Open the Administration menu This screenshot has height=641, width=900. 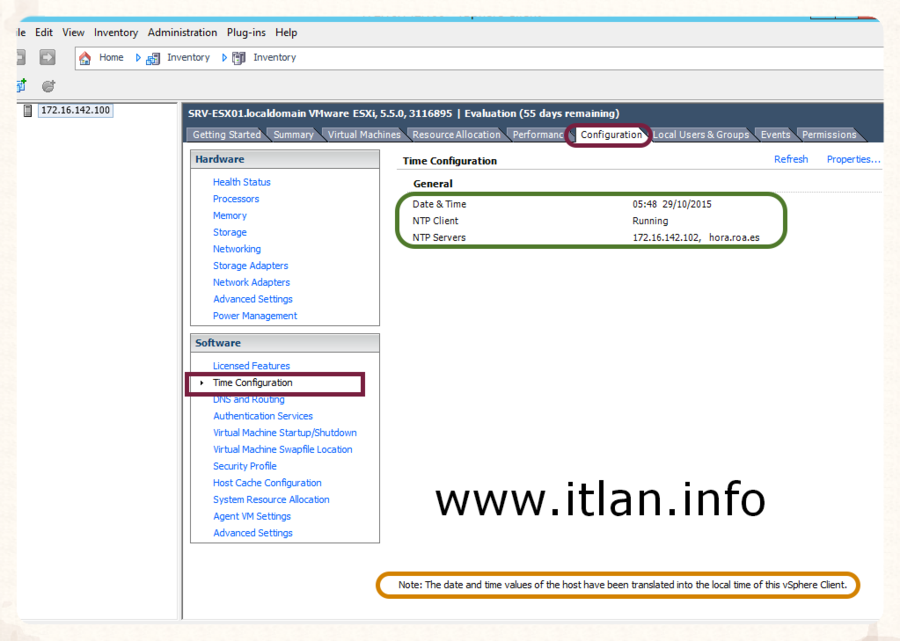point(182,33)
